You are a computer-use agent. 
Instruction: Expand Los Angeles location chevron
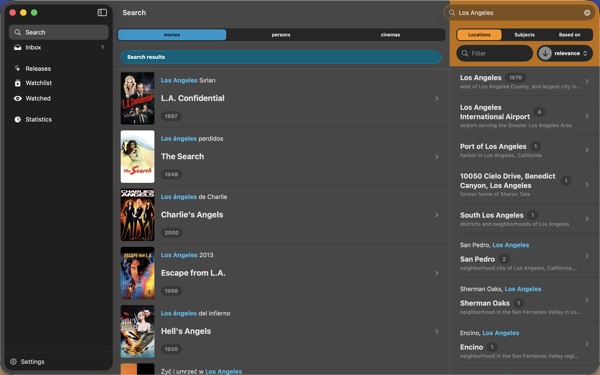(x=587, y=81)
